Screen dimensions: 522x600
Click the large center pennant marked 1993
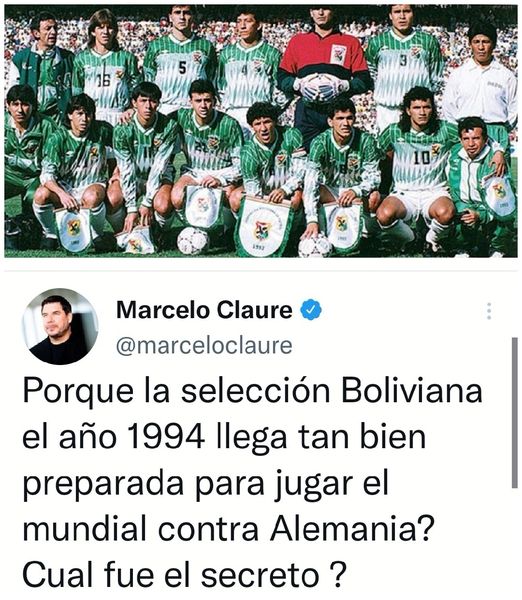pos(263,227)
